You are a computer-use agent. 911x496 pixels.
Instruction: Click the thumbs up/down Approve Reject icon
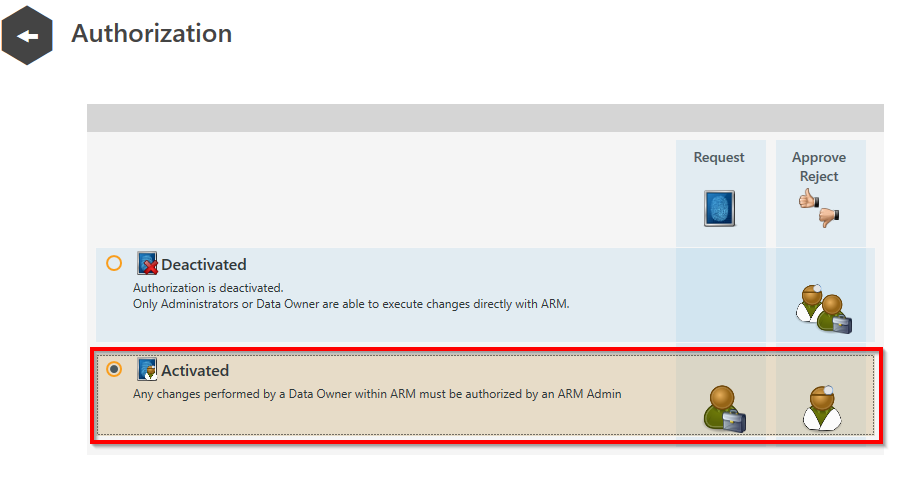click(x=819, y=208)
